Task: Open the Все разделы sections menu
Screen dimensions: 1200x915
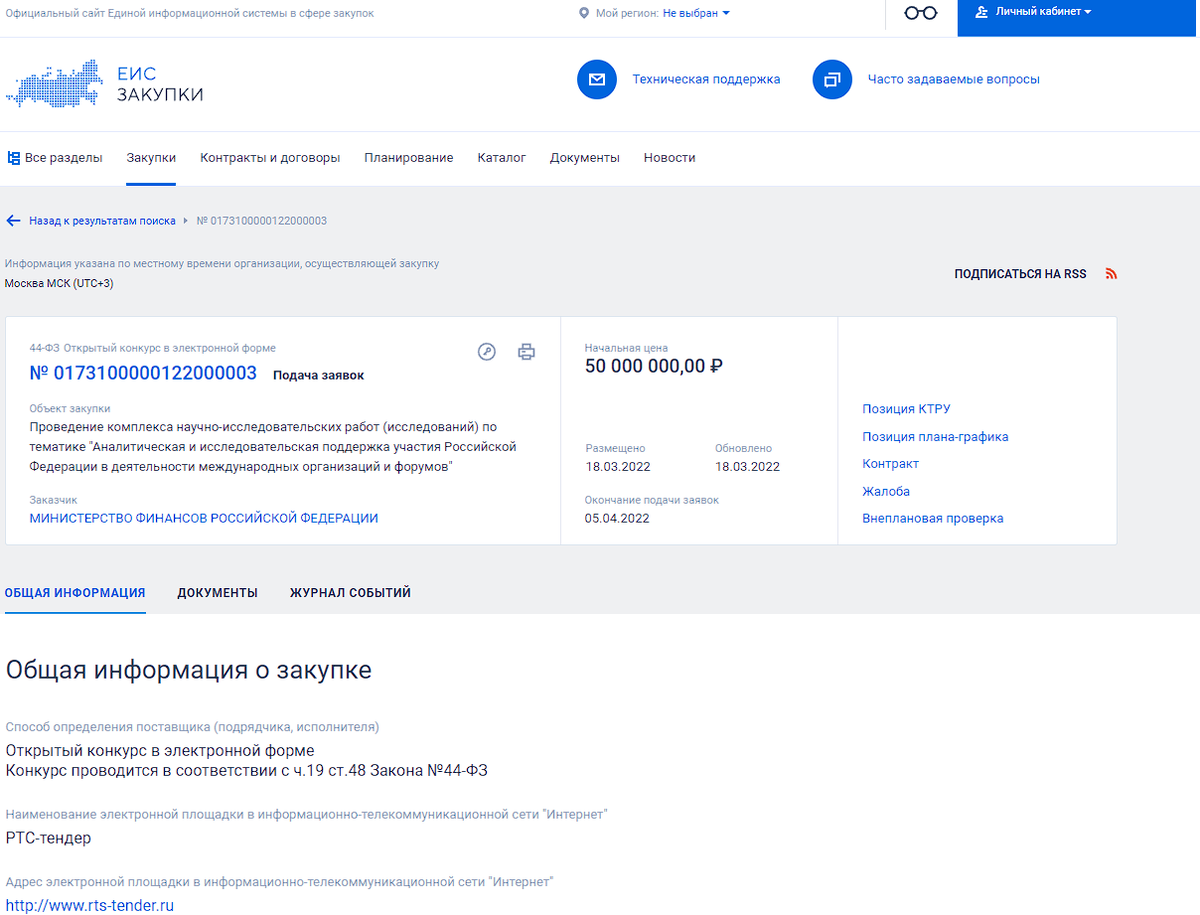Action: point(55,157)
